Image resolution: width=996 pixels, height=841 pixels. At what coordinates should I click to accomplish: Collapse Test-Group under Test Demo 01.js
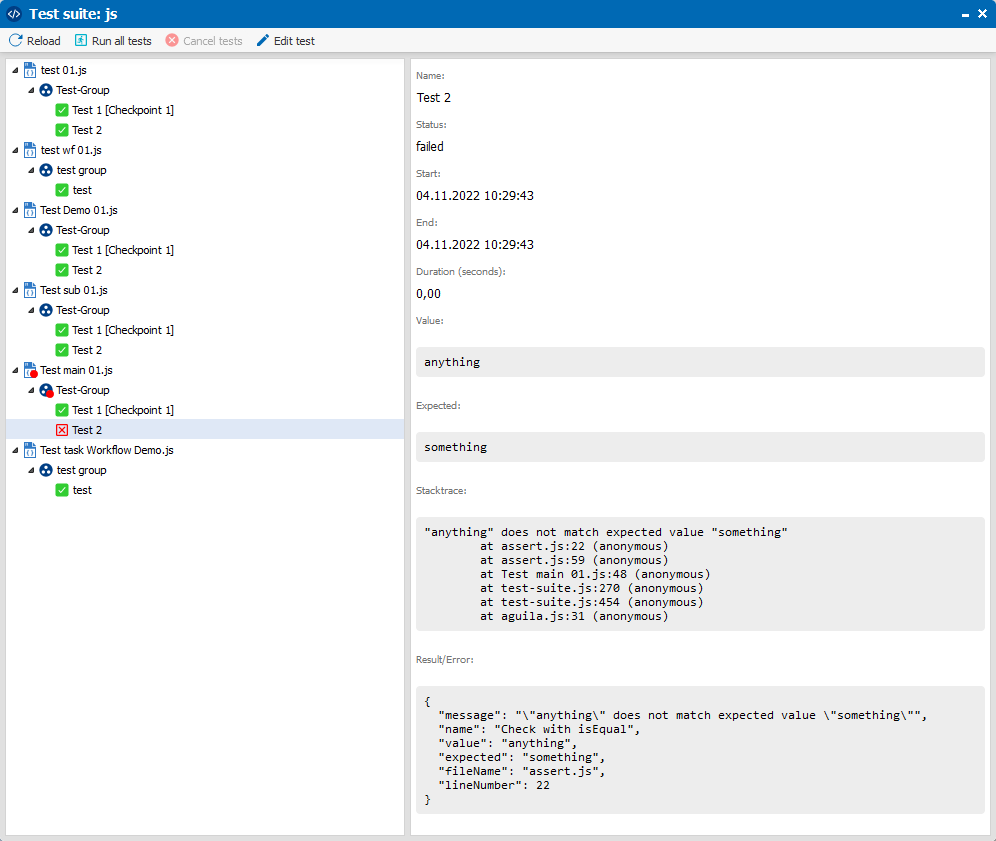31,230
